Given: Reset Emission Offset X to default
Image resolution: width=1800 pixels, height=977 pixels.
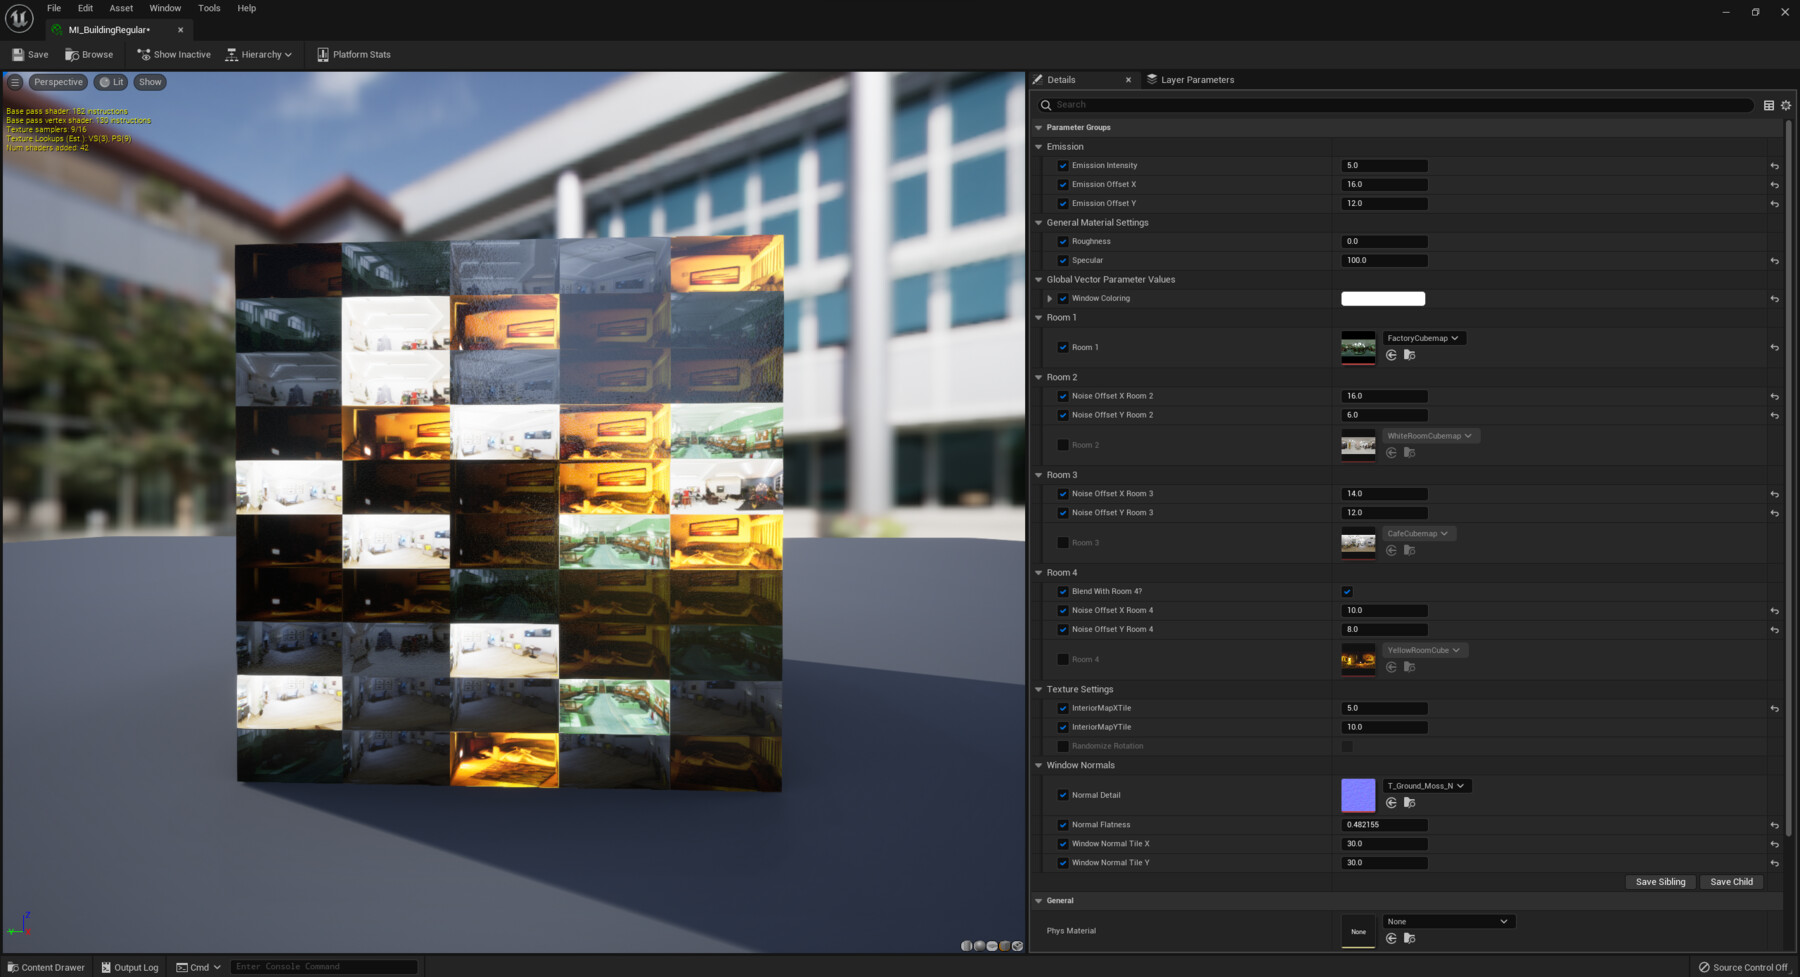Looking at the screenshot, I should pos(1774,185).
